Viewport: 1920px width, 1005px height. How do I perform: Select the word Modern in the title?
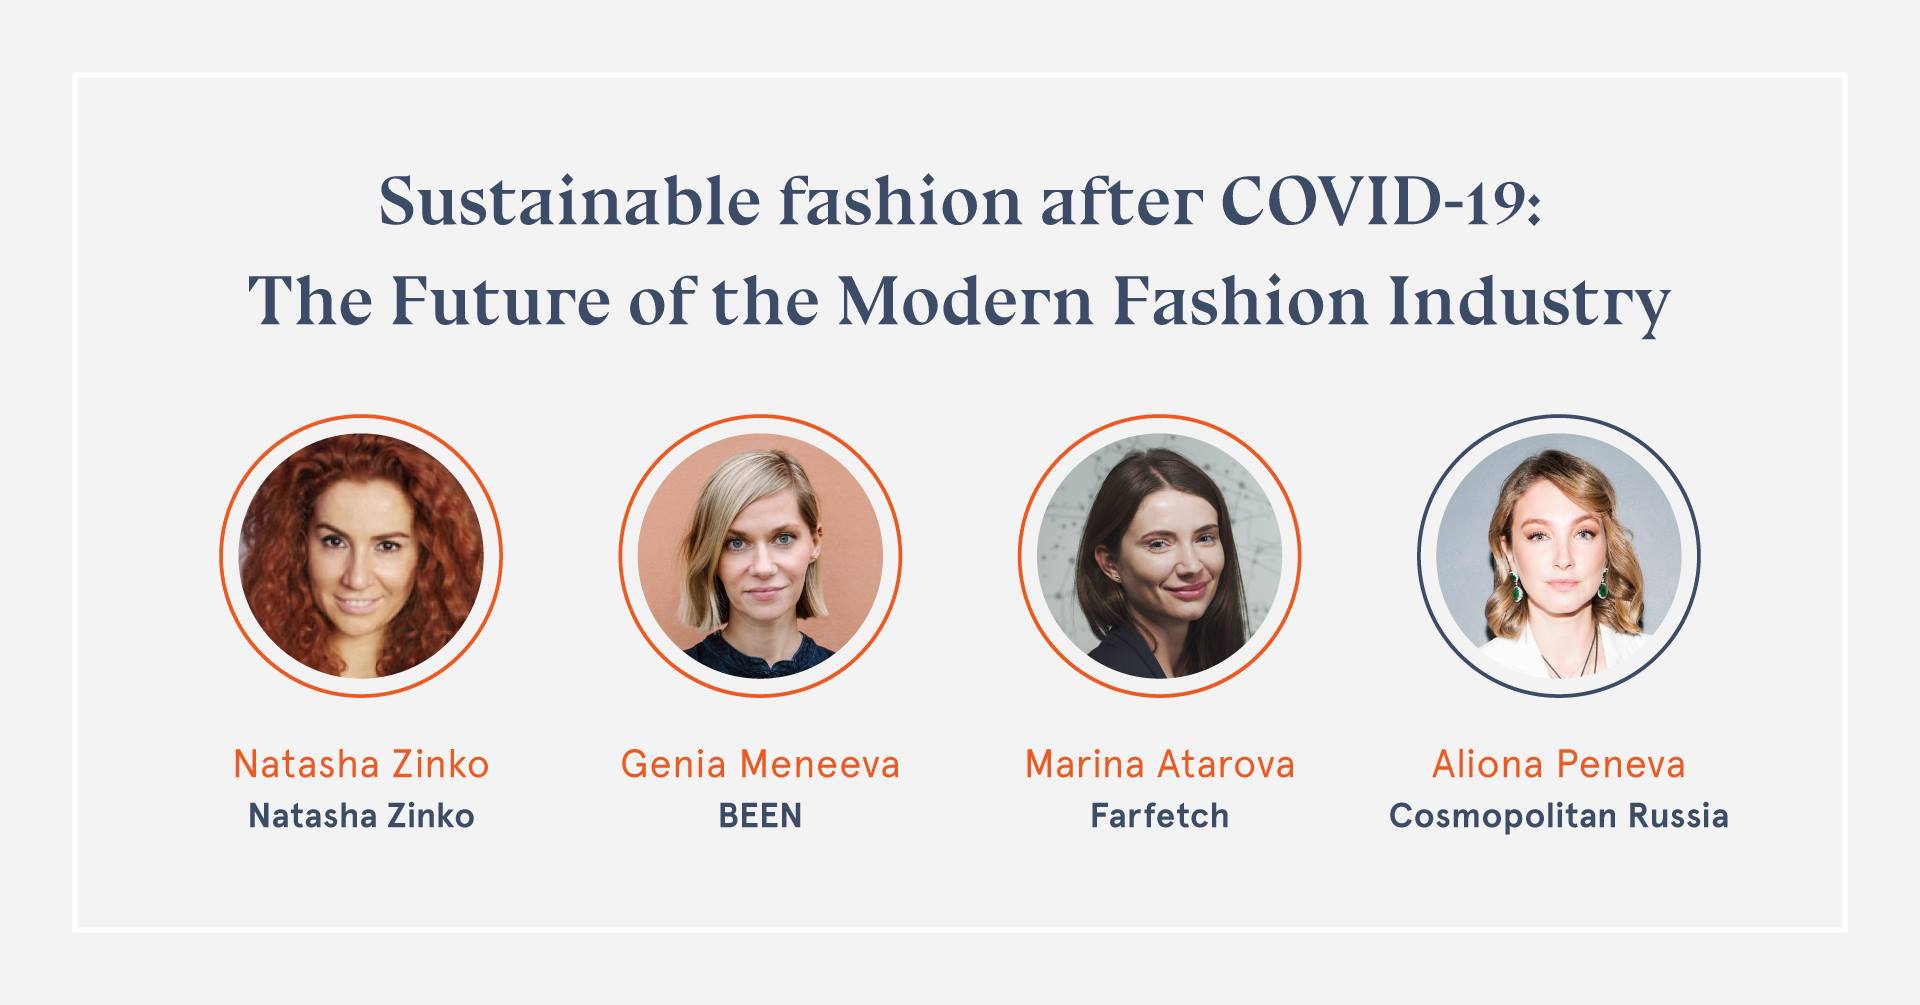(x=965, y=301)
